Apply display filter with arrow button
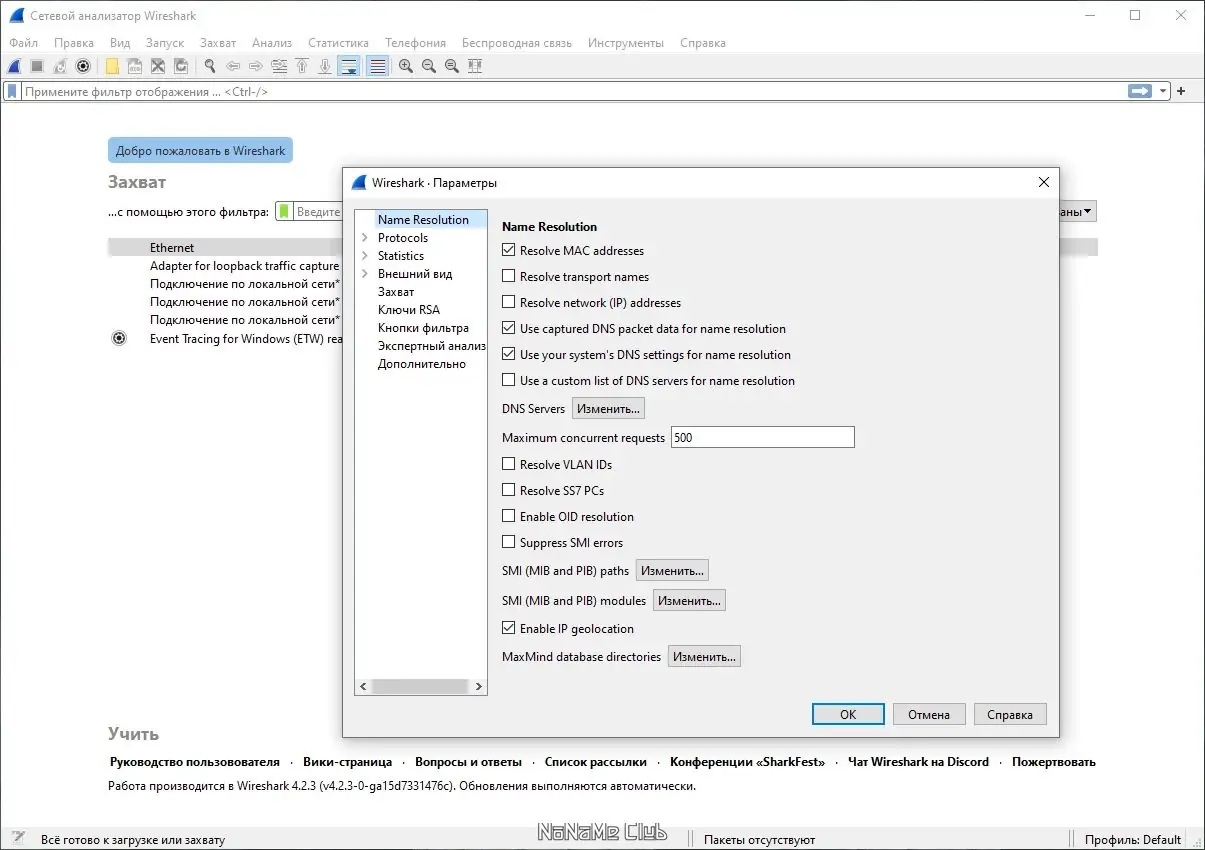The width and height of the screenshot is (1205, 850). (x=1140, y=91)
